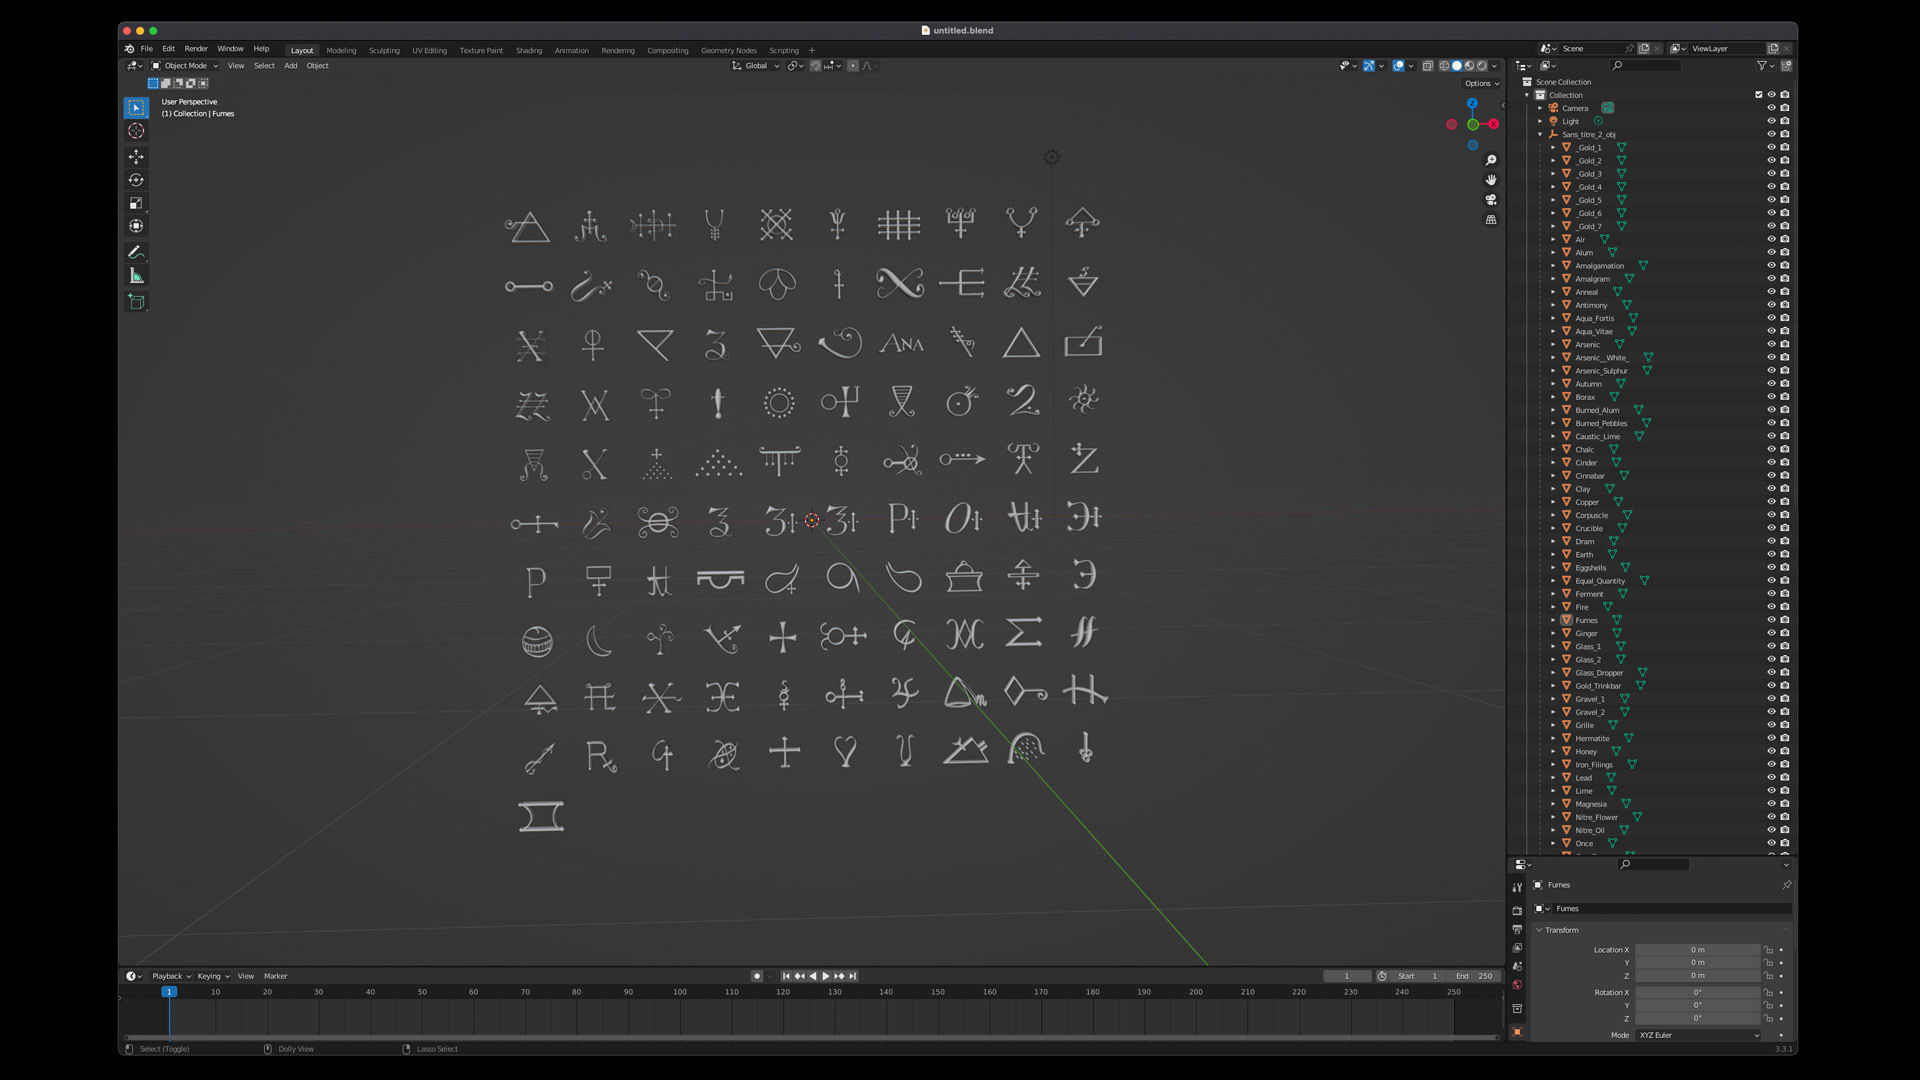Select the Move tool in toolbar

tap(136, 157)
